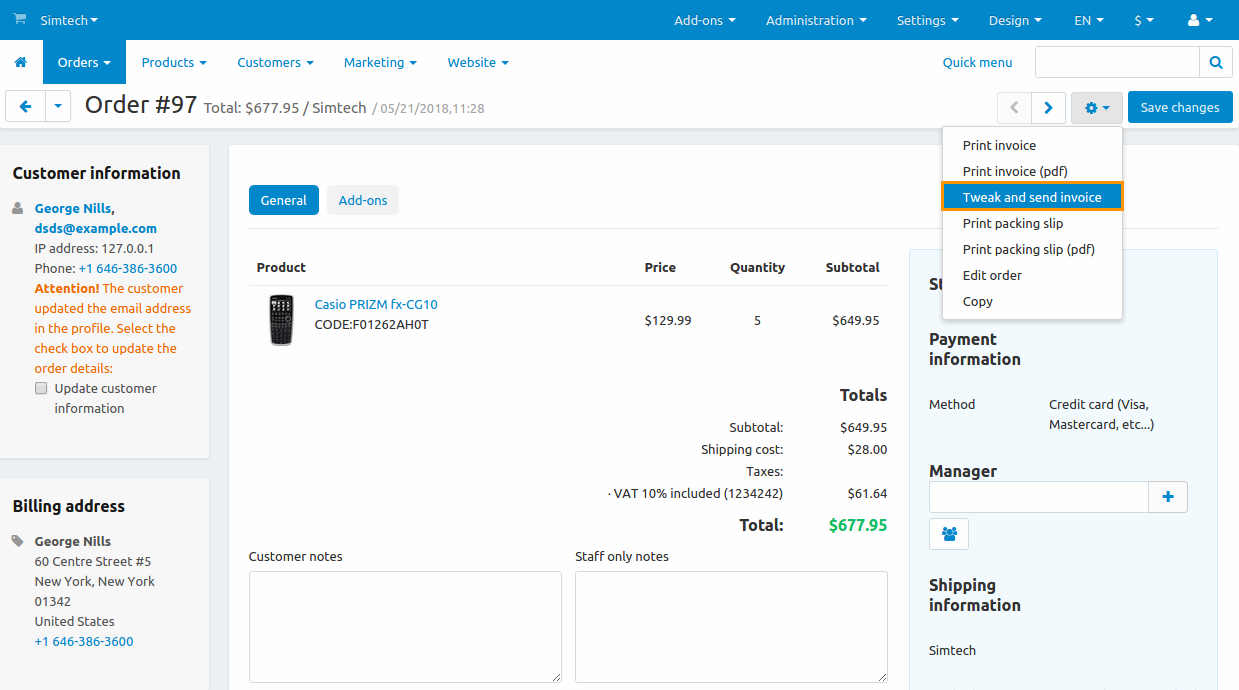Expand the Settings dropdown
This screenshot has height=690, width=1239.
pos(927,20)
